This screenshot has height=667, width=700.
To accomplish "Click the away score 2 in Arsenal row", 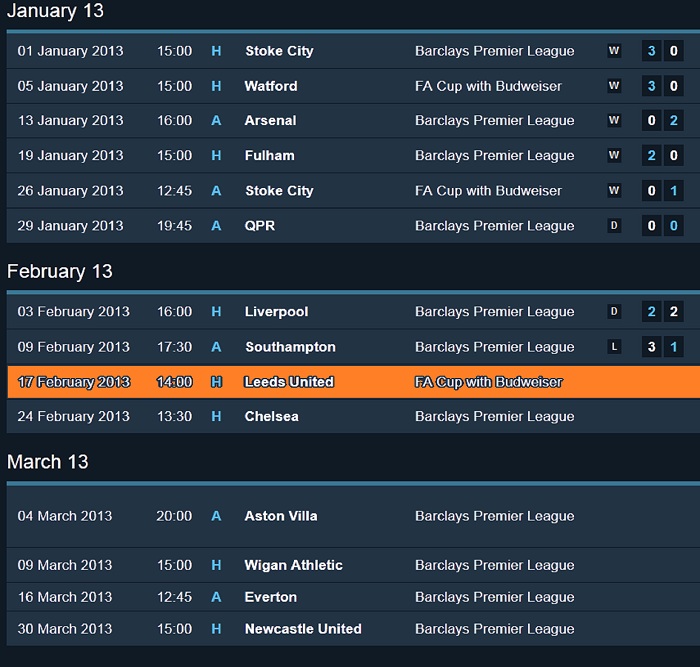I will point(674,121).
